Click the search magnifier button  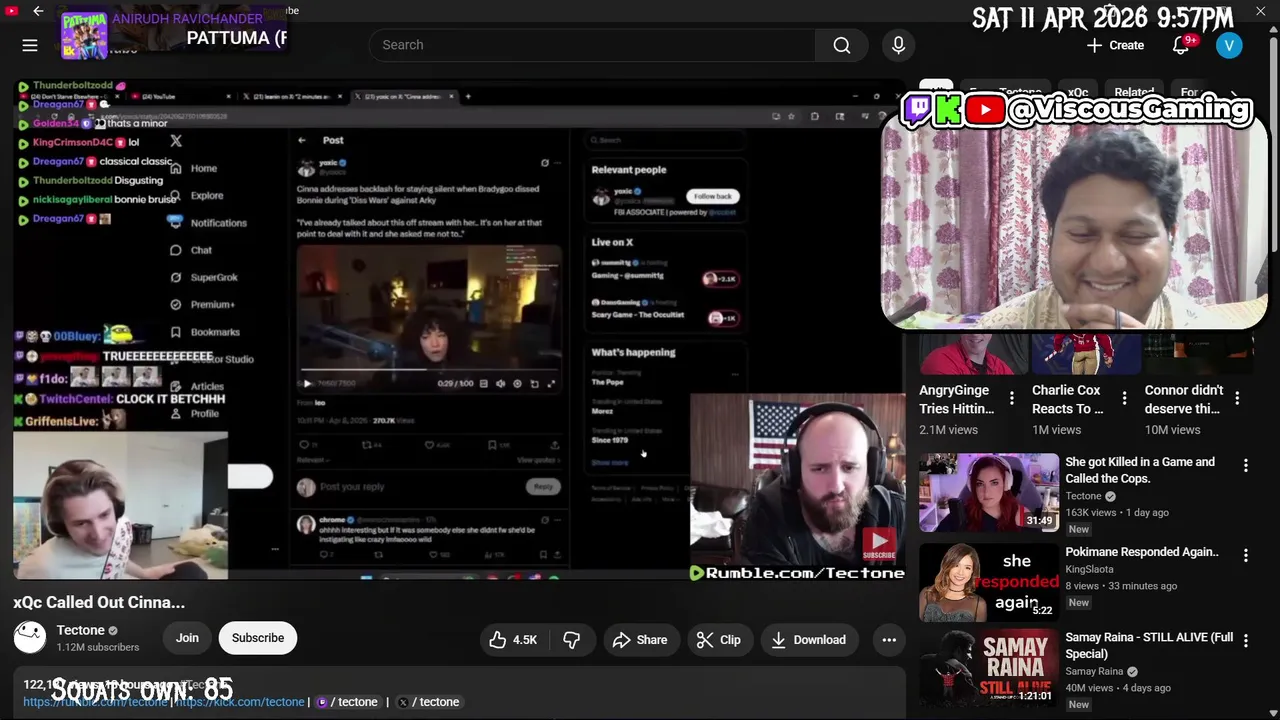point(842,45)
